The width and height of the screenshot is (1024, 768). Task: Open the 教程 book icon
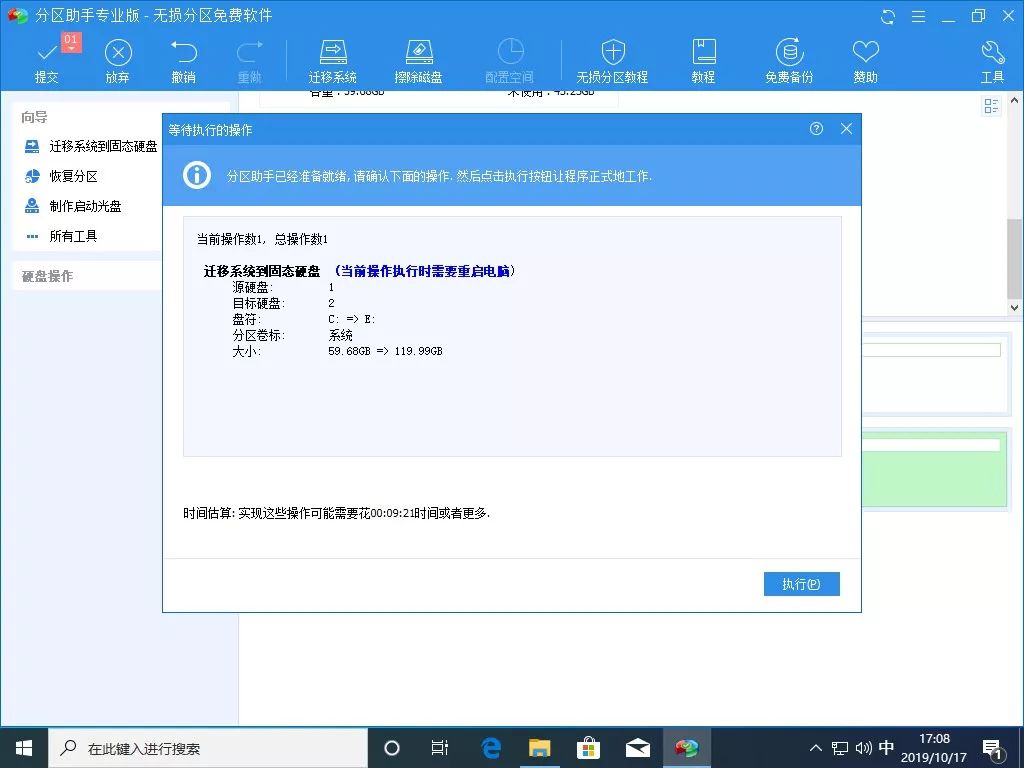click(x=703, y=61)
